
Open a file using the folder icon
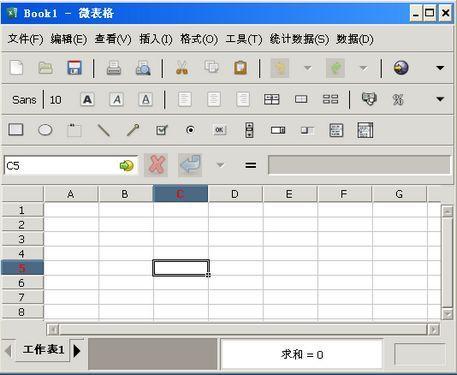point(46,68)
